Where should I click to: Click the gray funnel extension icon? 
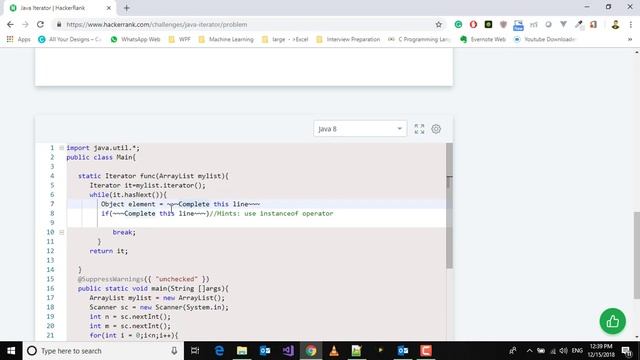pyautogui.click(x=564, y=24)
